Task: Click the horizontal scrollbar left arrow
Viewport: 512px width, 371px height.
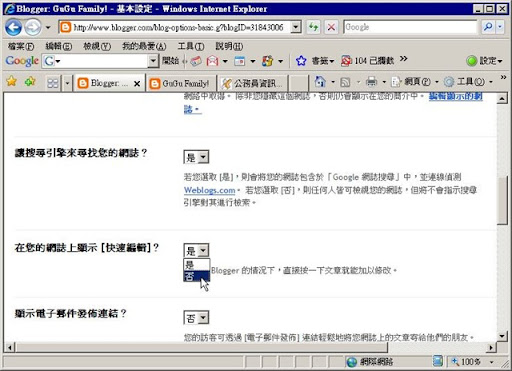Action: tap(10, 348)
